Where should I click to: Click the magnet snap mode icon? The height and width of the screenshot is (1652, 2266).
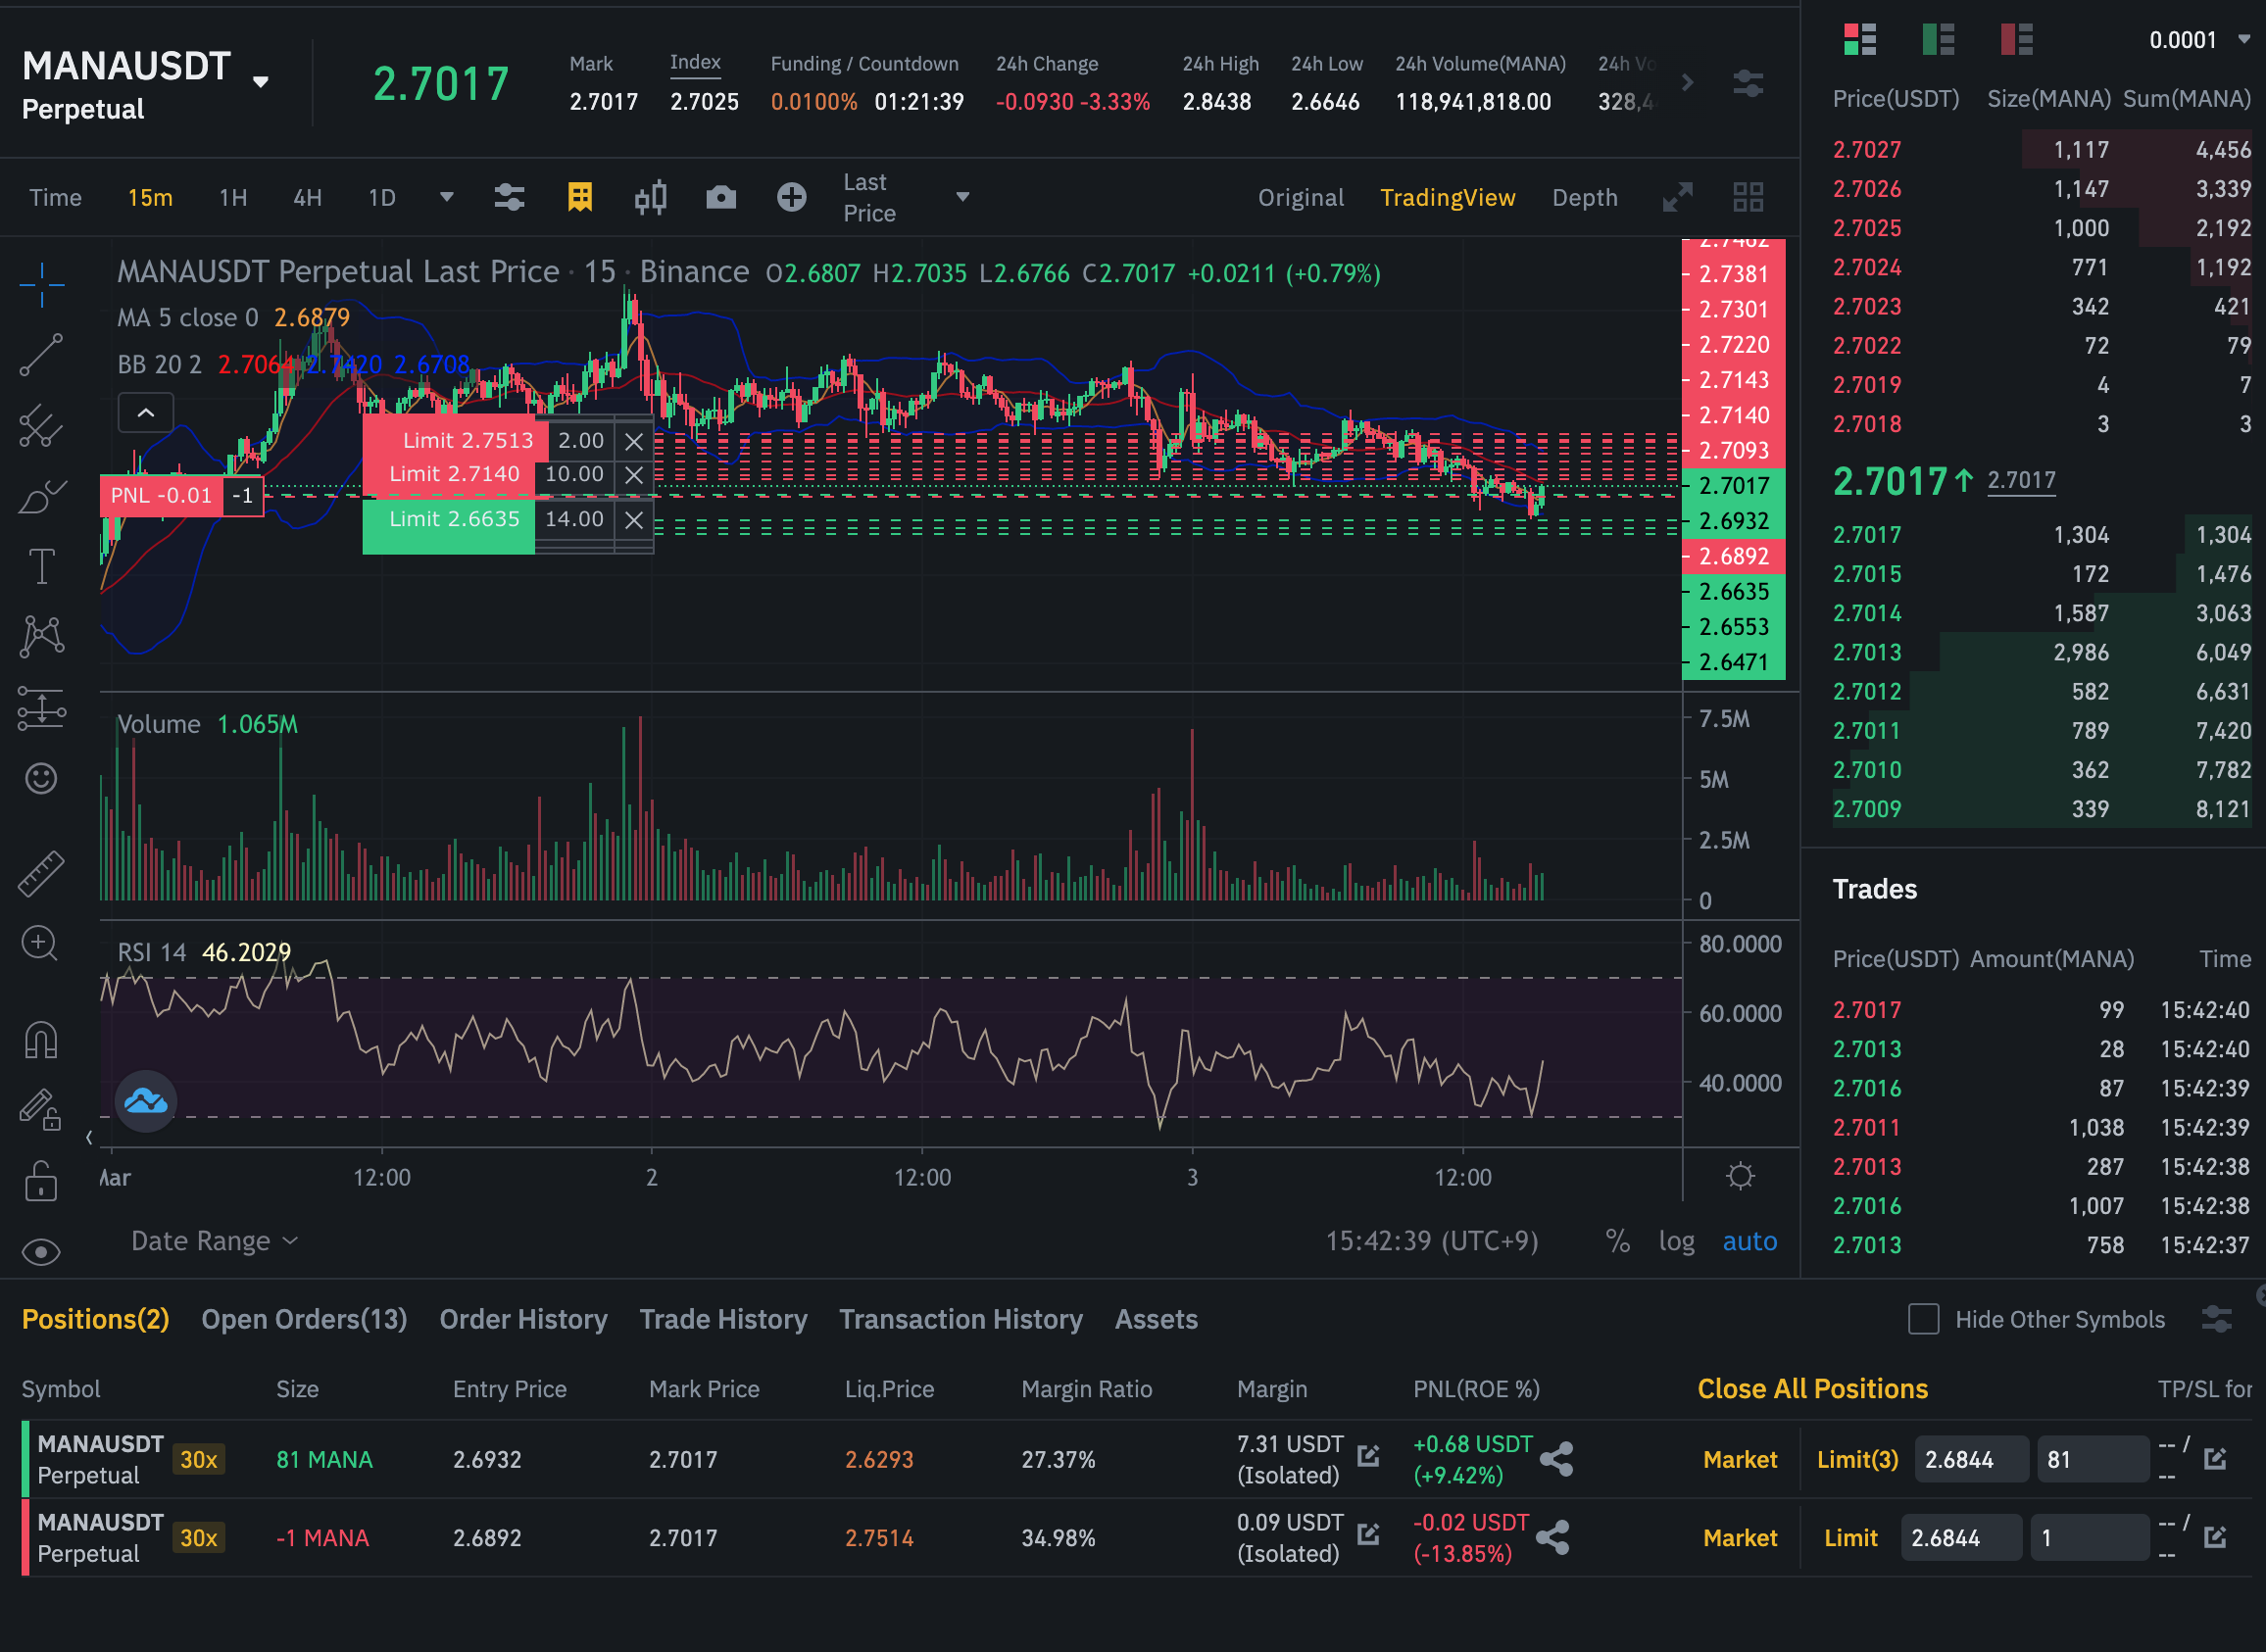42,1040
